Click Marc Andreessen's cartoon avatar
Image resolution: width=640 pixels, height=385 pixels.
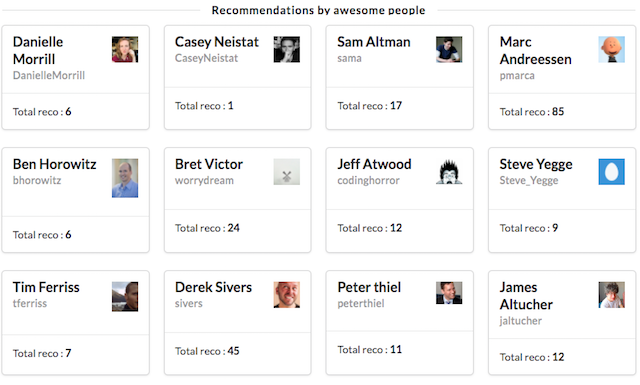[611, 49]
